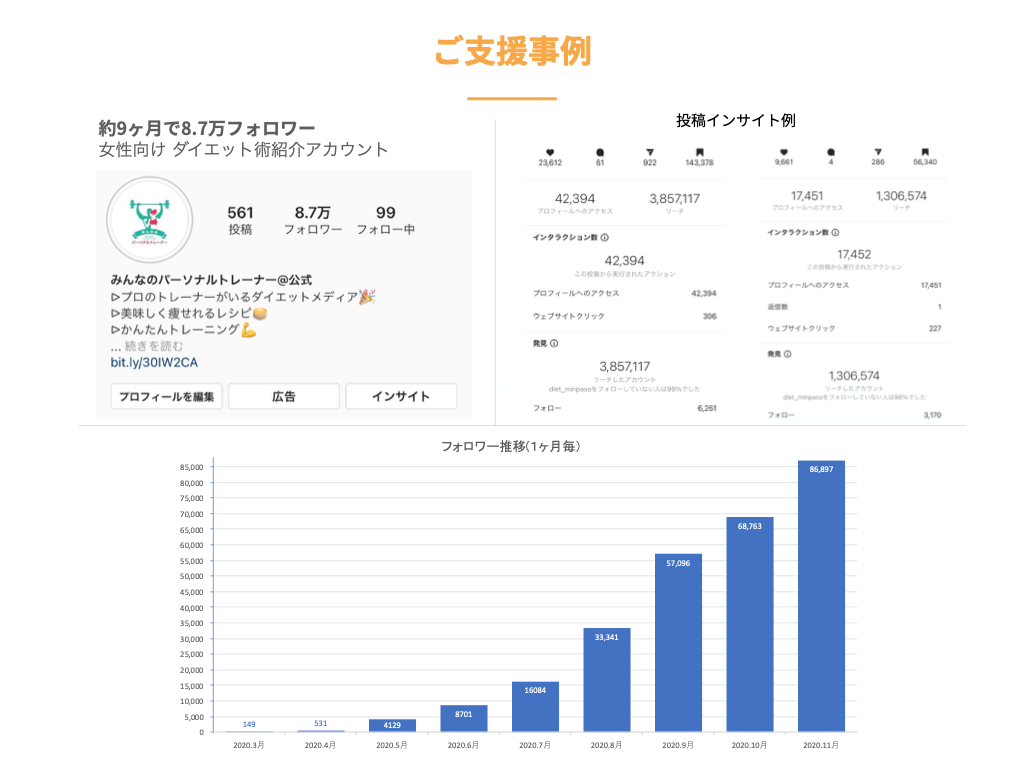Click the chart title フォロワー推移(1ヶ月毎)
Screen dimensions: 1024x768
(x=511, y=446)
